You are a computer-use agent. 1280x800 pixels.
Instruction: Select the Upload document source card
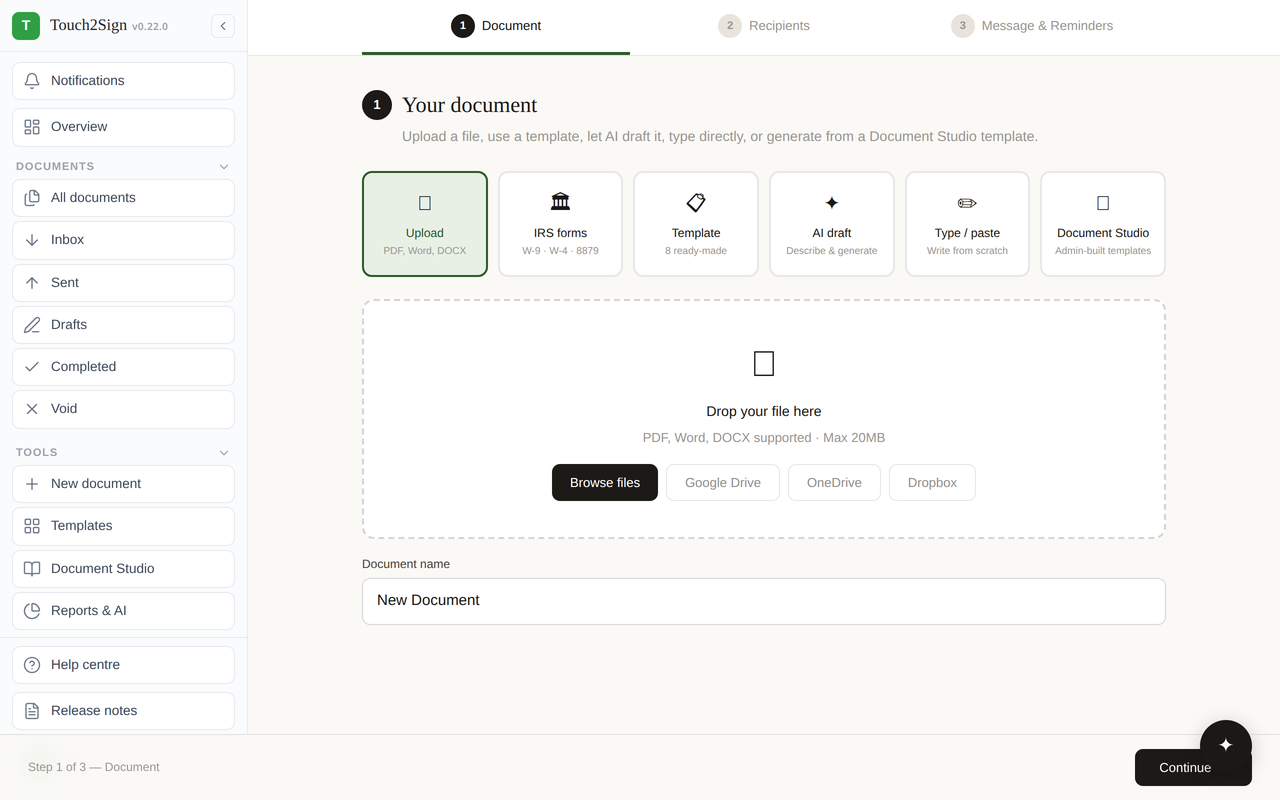[x=425, y=224]
